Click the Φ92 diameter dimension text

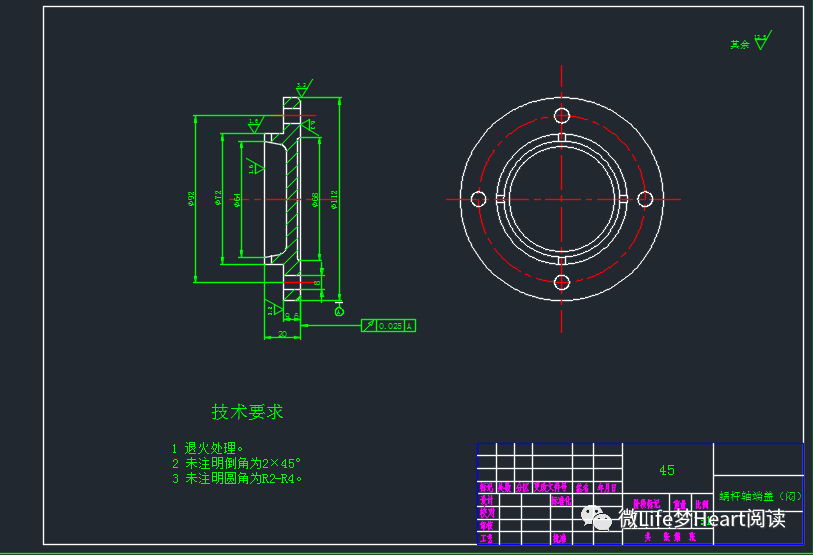[191, 199]
